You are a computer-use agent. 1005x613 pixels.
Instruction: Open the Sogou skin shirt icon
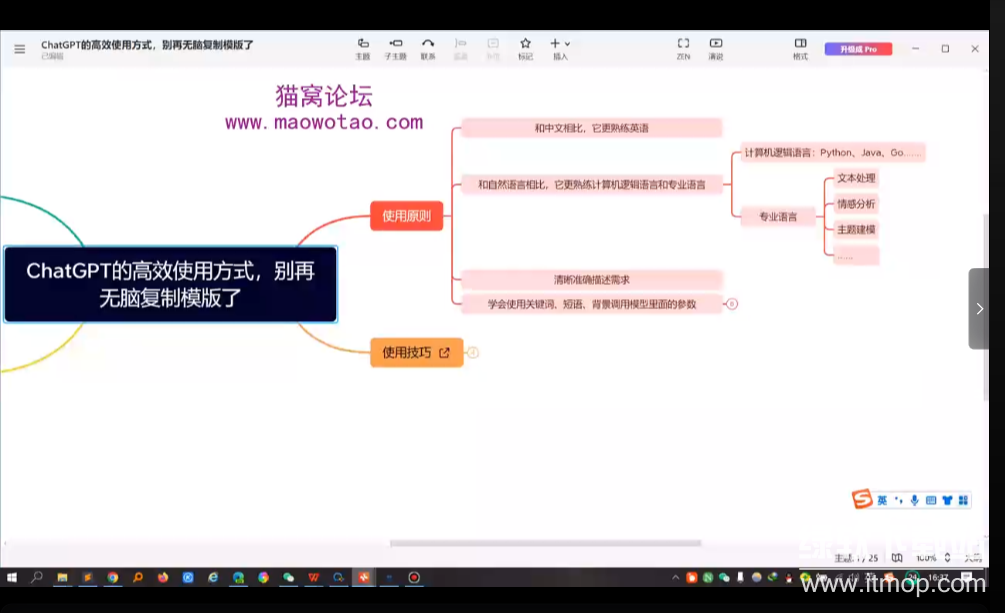point(947,500)
